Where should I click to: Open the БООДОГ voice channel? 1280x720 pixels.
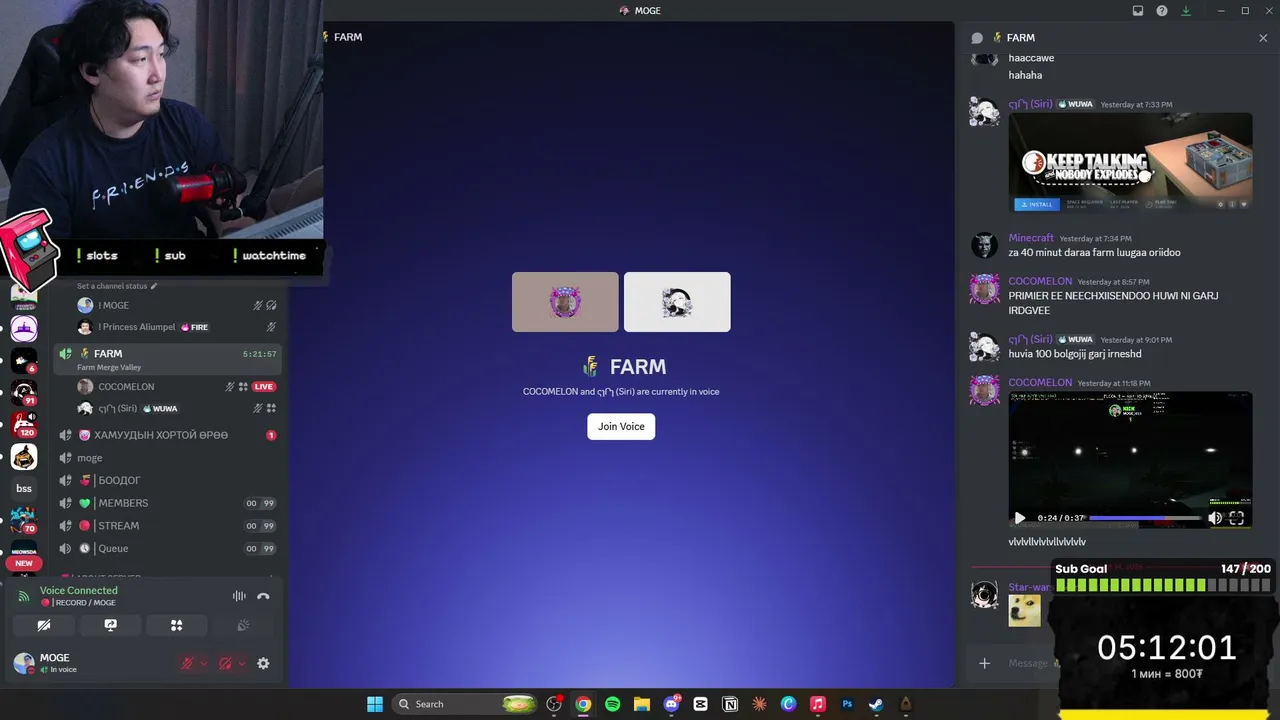tap(168, 480)
